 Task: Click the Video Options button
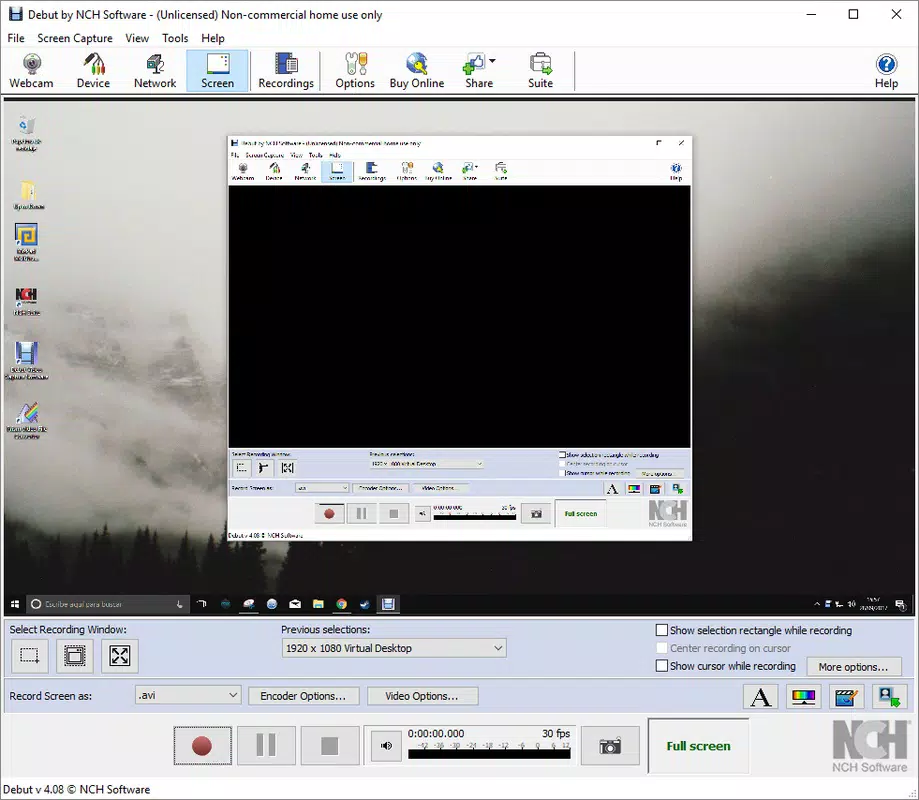(423, 696)
